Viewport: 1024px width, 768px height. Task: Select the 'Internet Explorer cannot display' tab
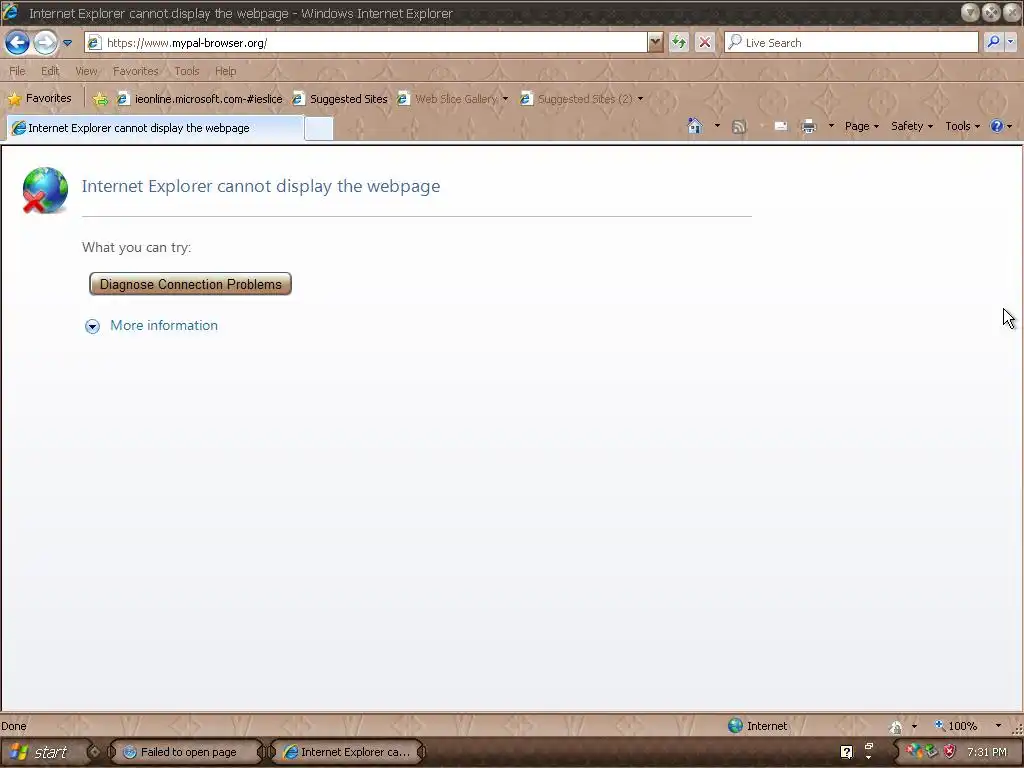(x=155, y=128)
